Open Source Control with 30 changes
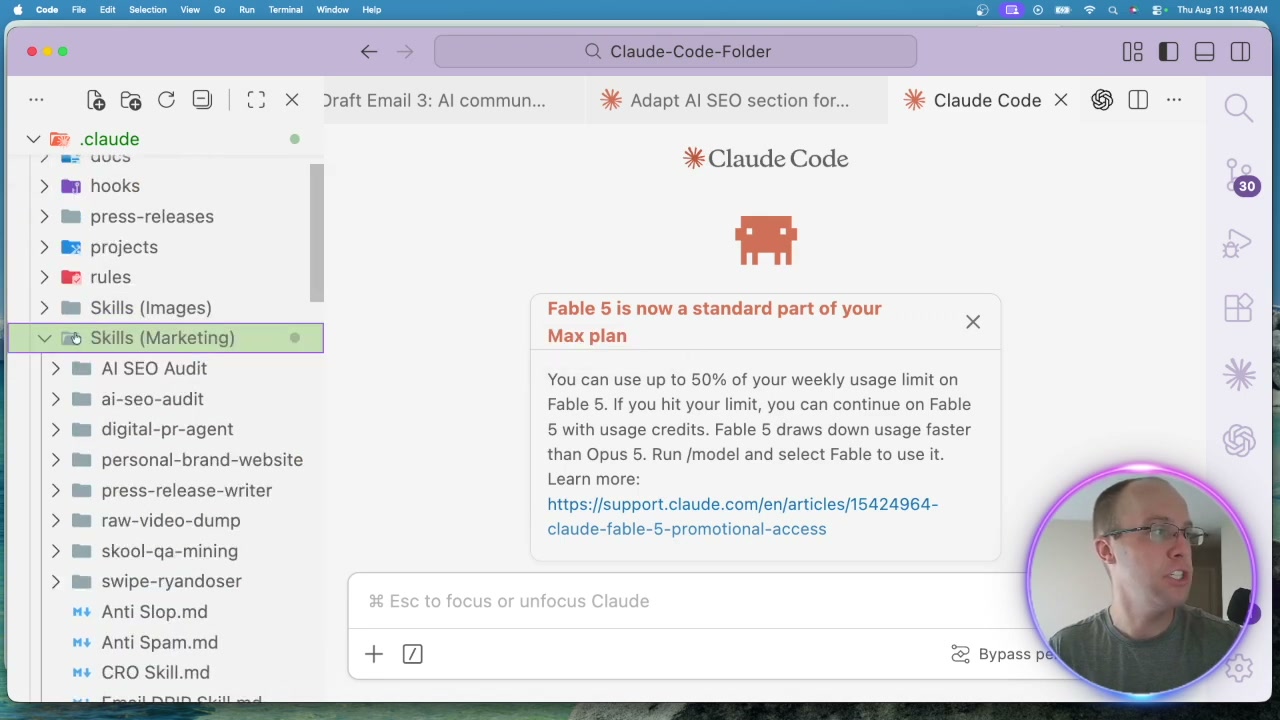Screen dimensions: 1280x720 click(x=1239, y=176)
